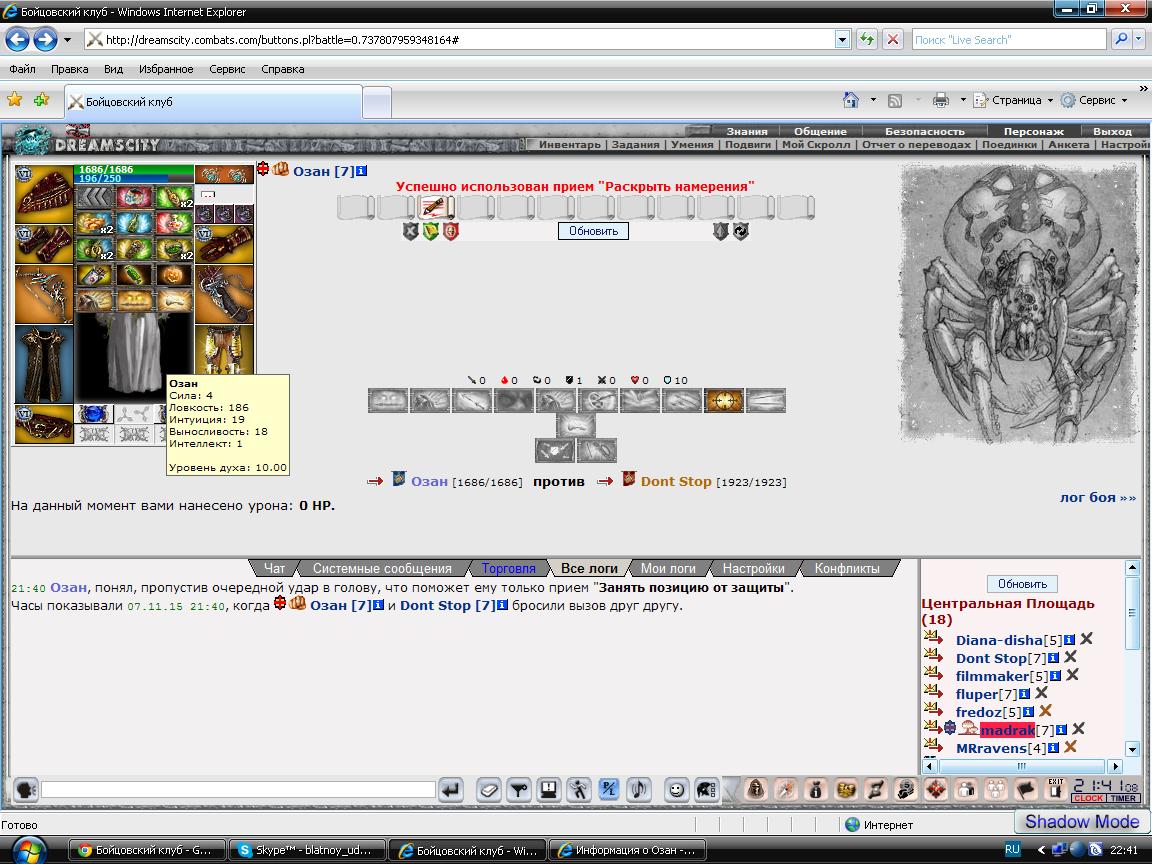Click the highlighted golden combat technique icon
This screenshot has width=1152, height=864.
[724, 400]
